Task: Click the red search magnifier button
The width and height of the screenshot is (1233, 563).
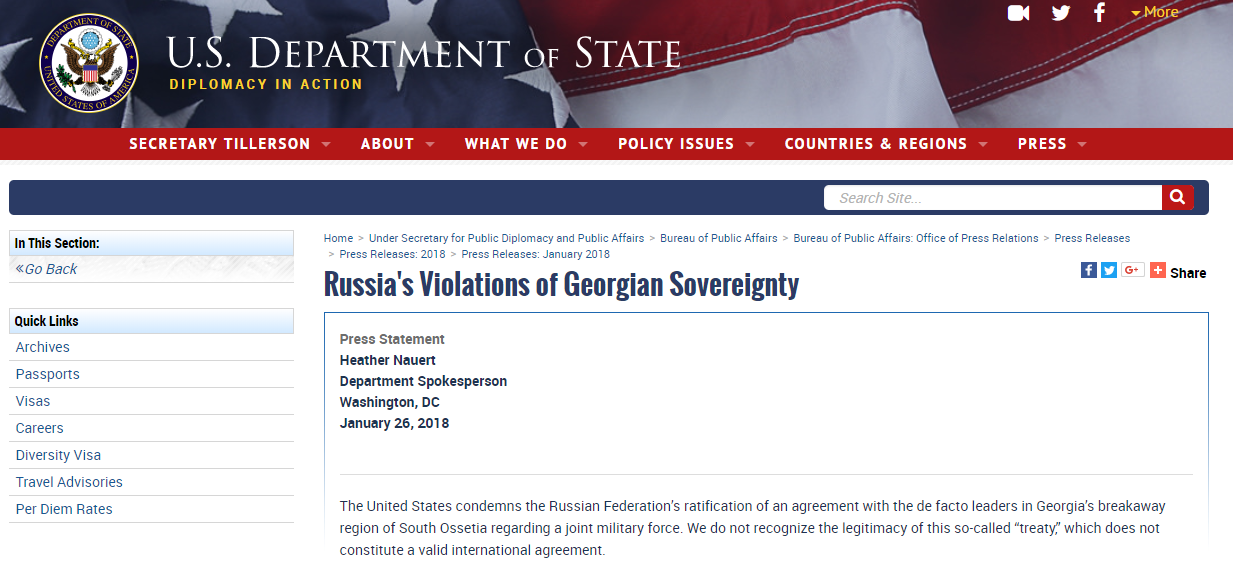Action: [1177, 198]
